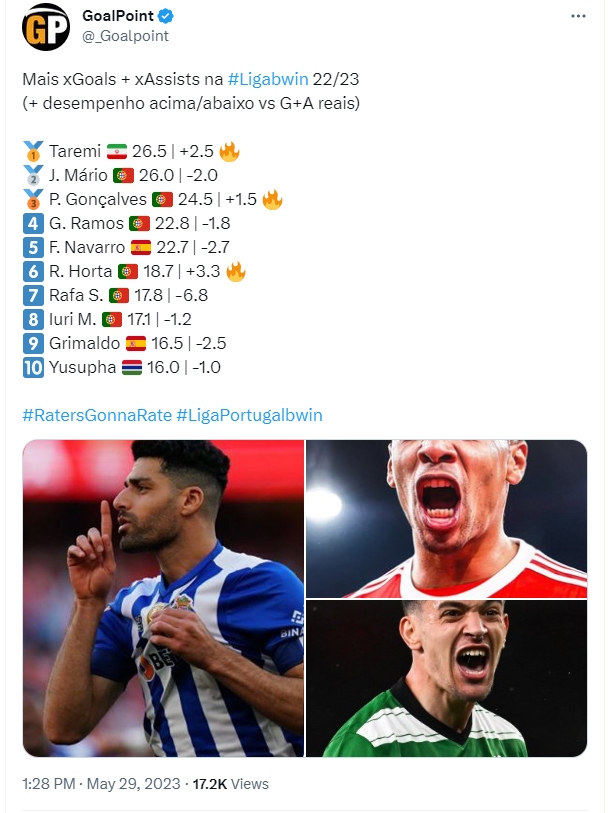Image resolution: width=616 pixels, height=813 pixels.
Task: Click the 17.2K Views counter
Action: 230,784
